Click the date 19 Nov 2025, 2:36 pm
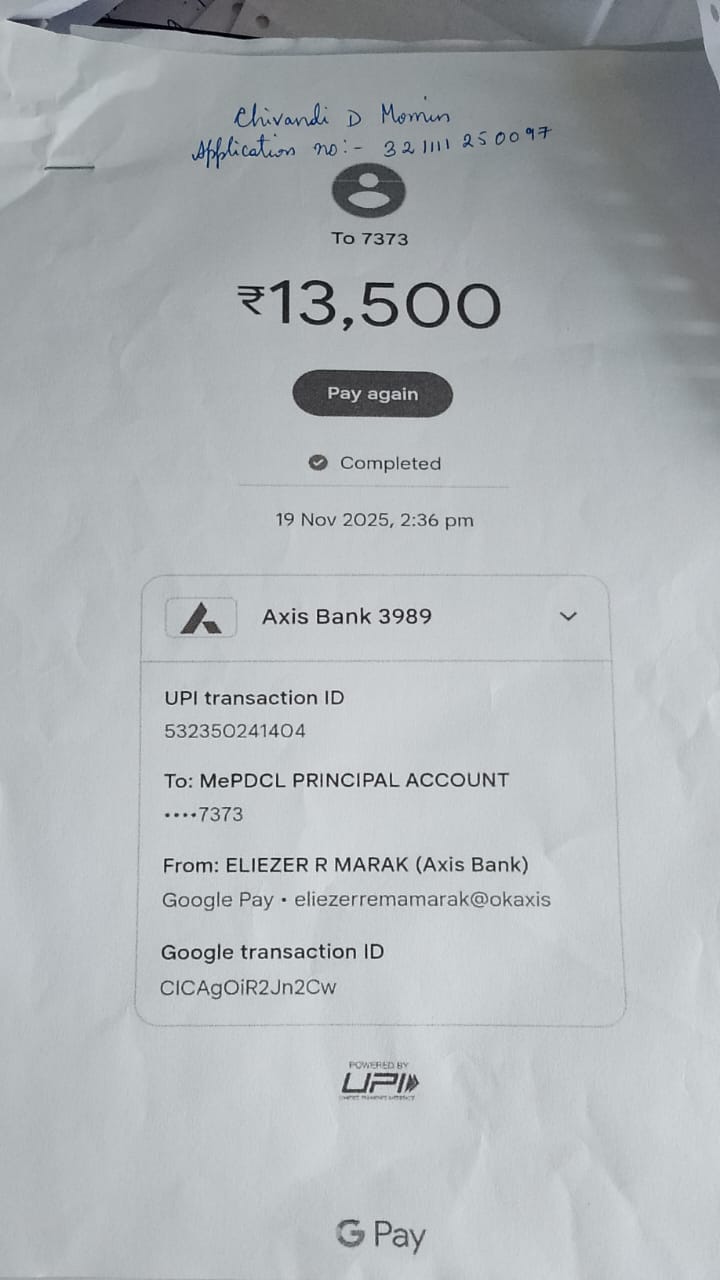 click(x=374, y=520)
